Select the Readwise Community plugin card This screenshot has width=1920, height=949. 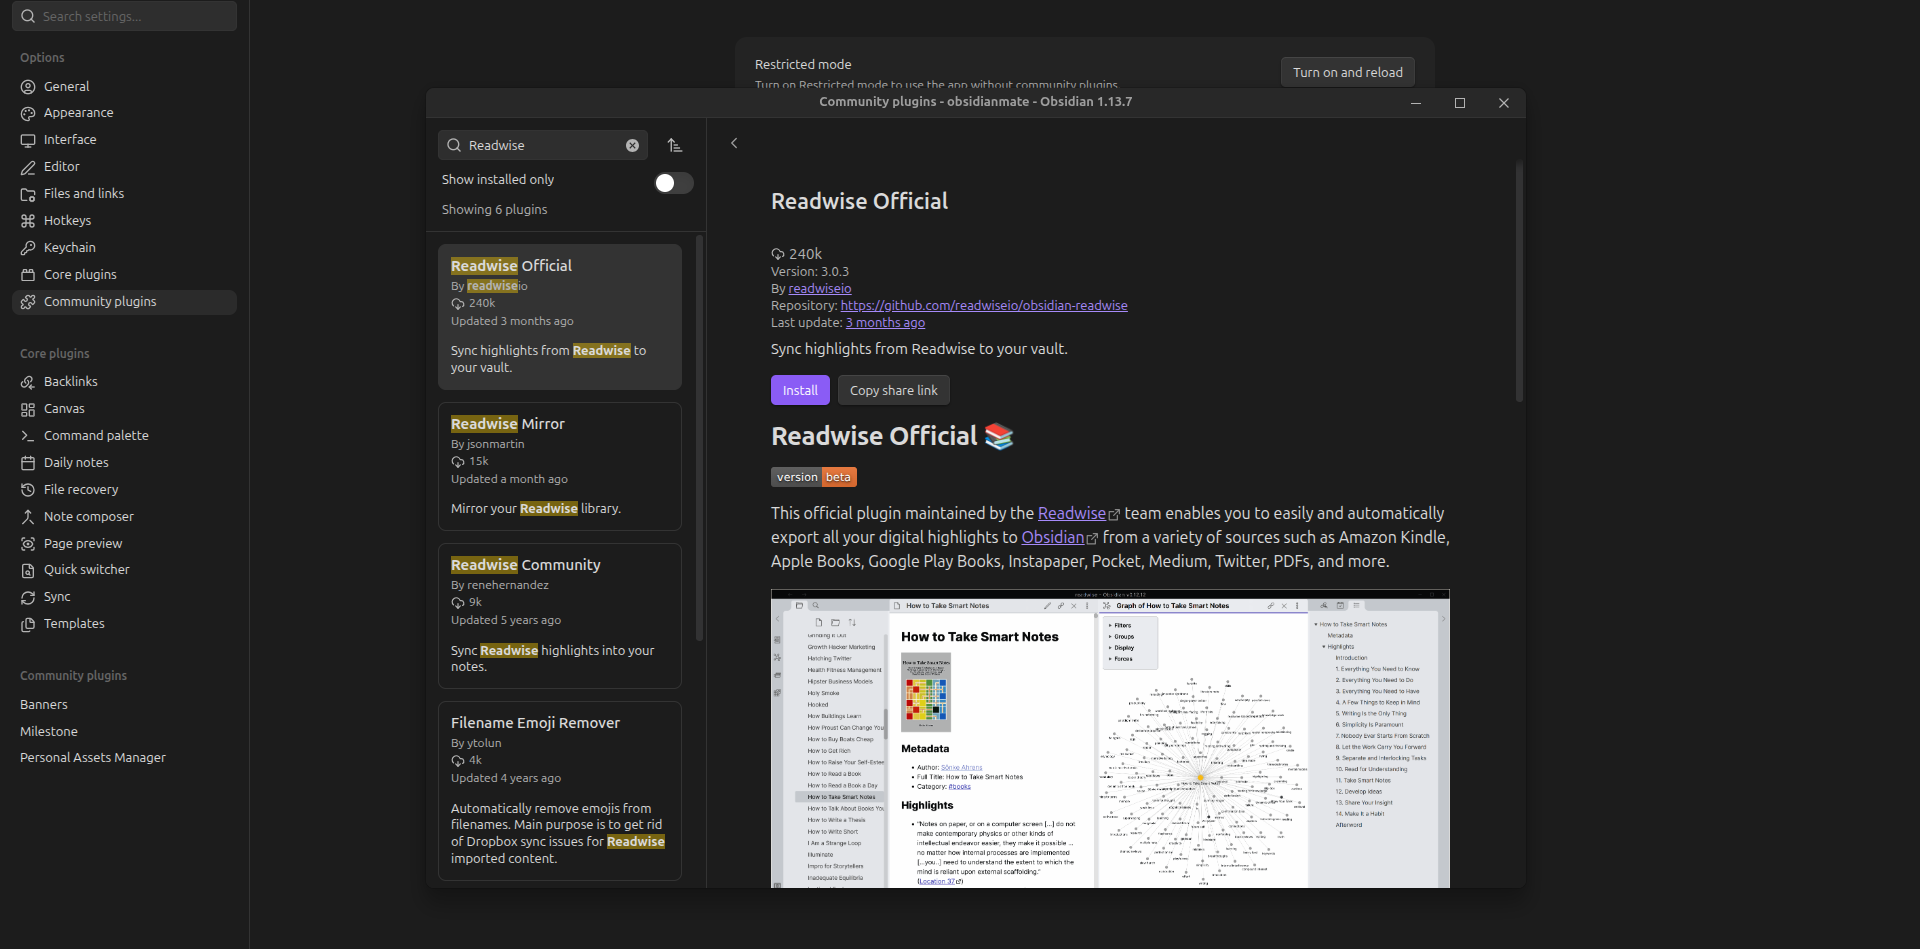pyautogui.click(x=560, y=616)
